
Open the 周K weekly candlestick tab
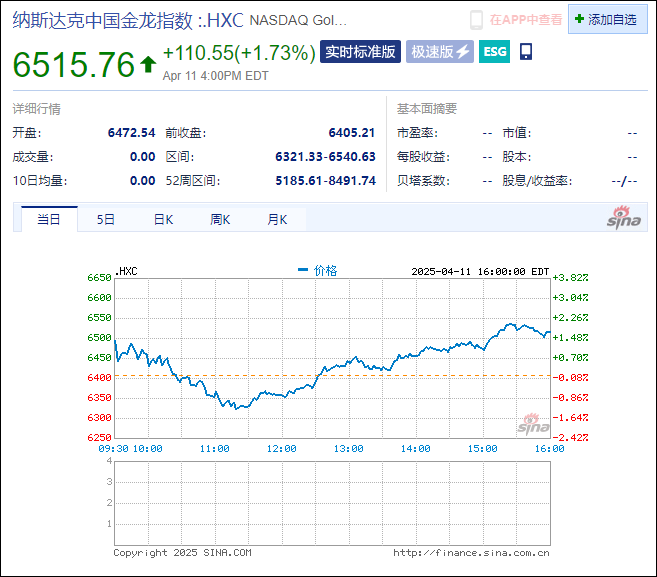point(220,219)
